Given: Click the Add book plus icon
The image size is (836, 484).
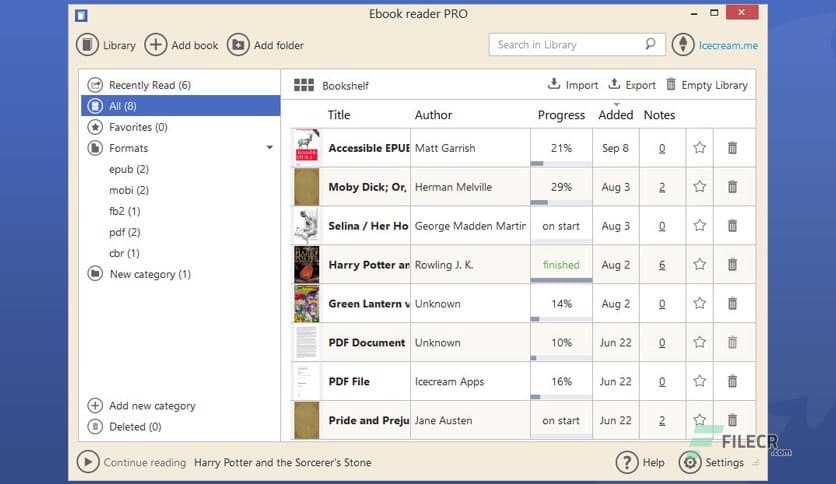Looking at the screenshot, I should tap(156, 45).
